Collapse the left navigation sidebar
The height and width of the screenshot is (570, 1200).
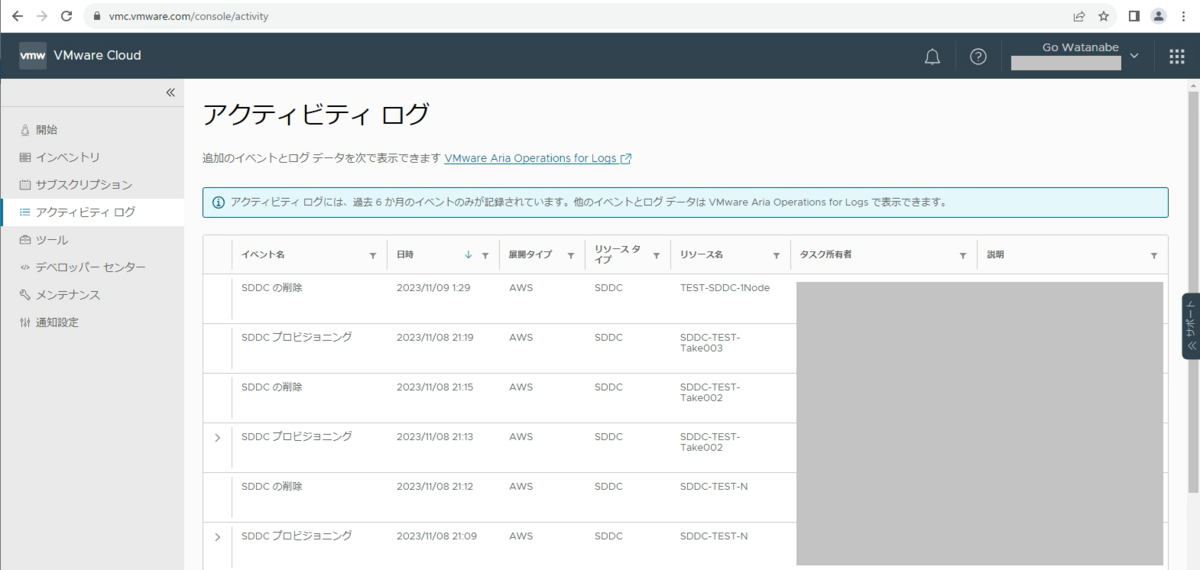(x=170, y=92)
